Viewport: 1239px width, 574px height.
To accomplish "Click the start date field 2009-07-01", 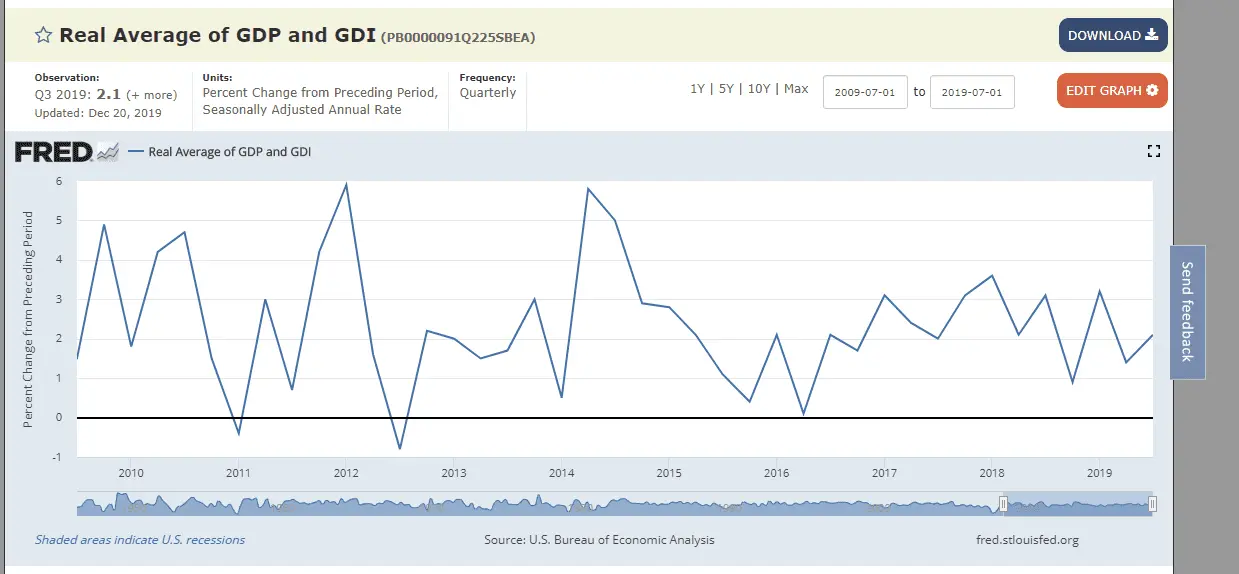I will [x=865, y=93].
